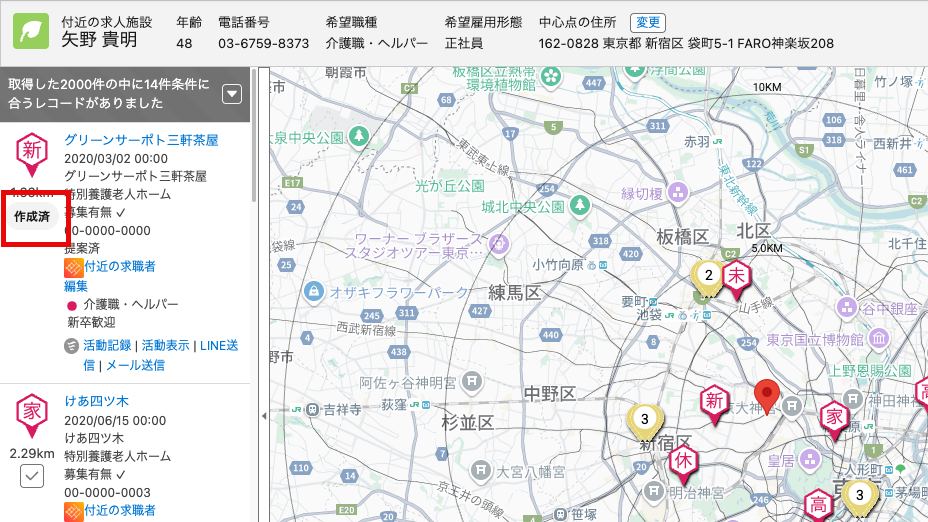Click the 作成済 status badge

pos(32,215)
